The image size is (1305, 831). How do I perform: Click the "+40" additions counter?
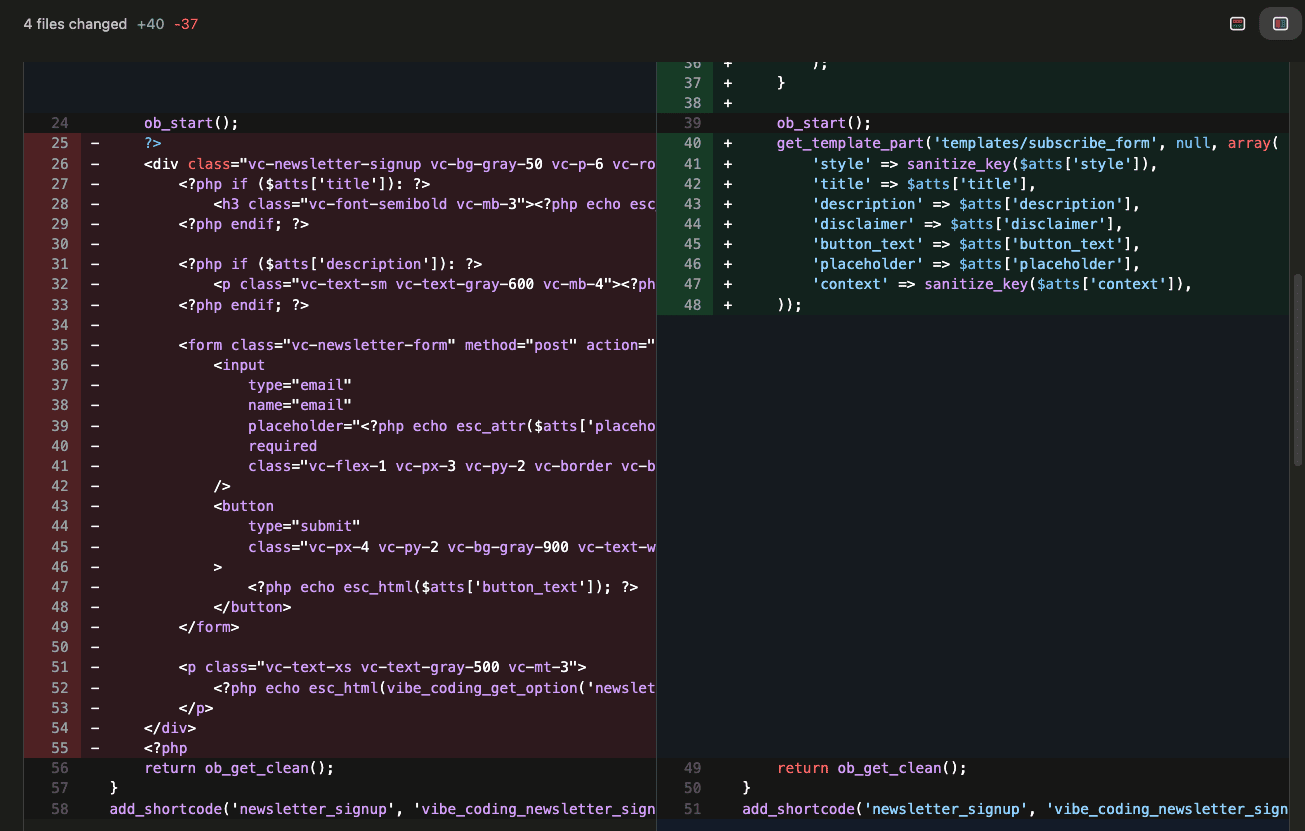[x=148, y=24]
